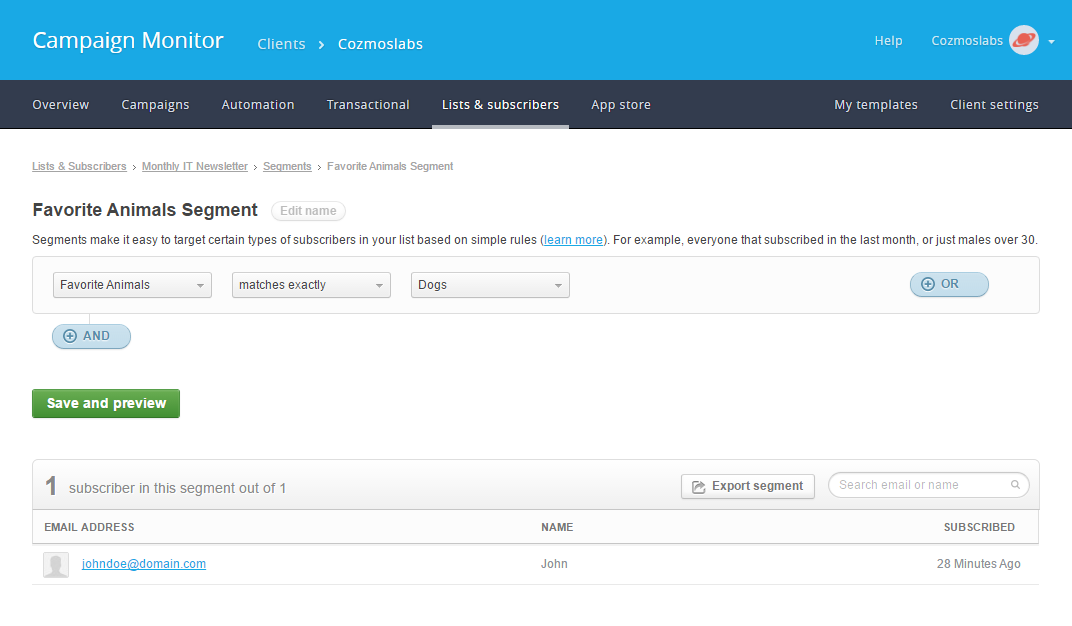Viewport: 1072px width, 626px height.
Task: Open the Dogs value dropdown
Action: click(490, 285)
